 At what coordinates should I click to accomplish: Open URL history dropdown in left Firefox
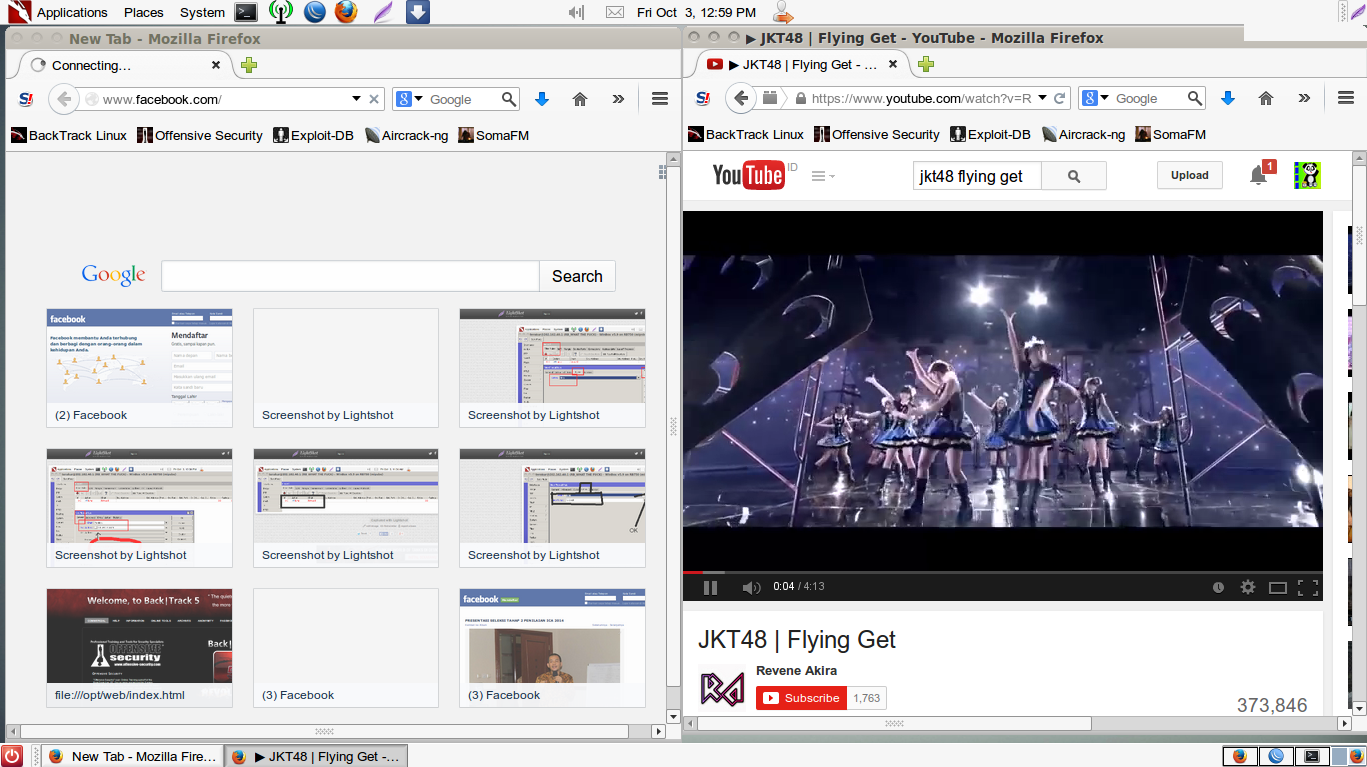click(x=356, y=99)
